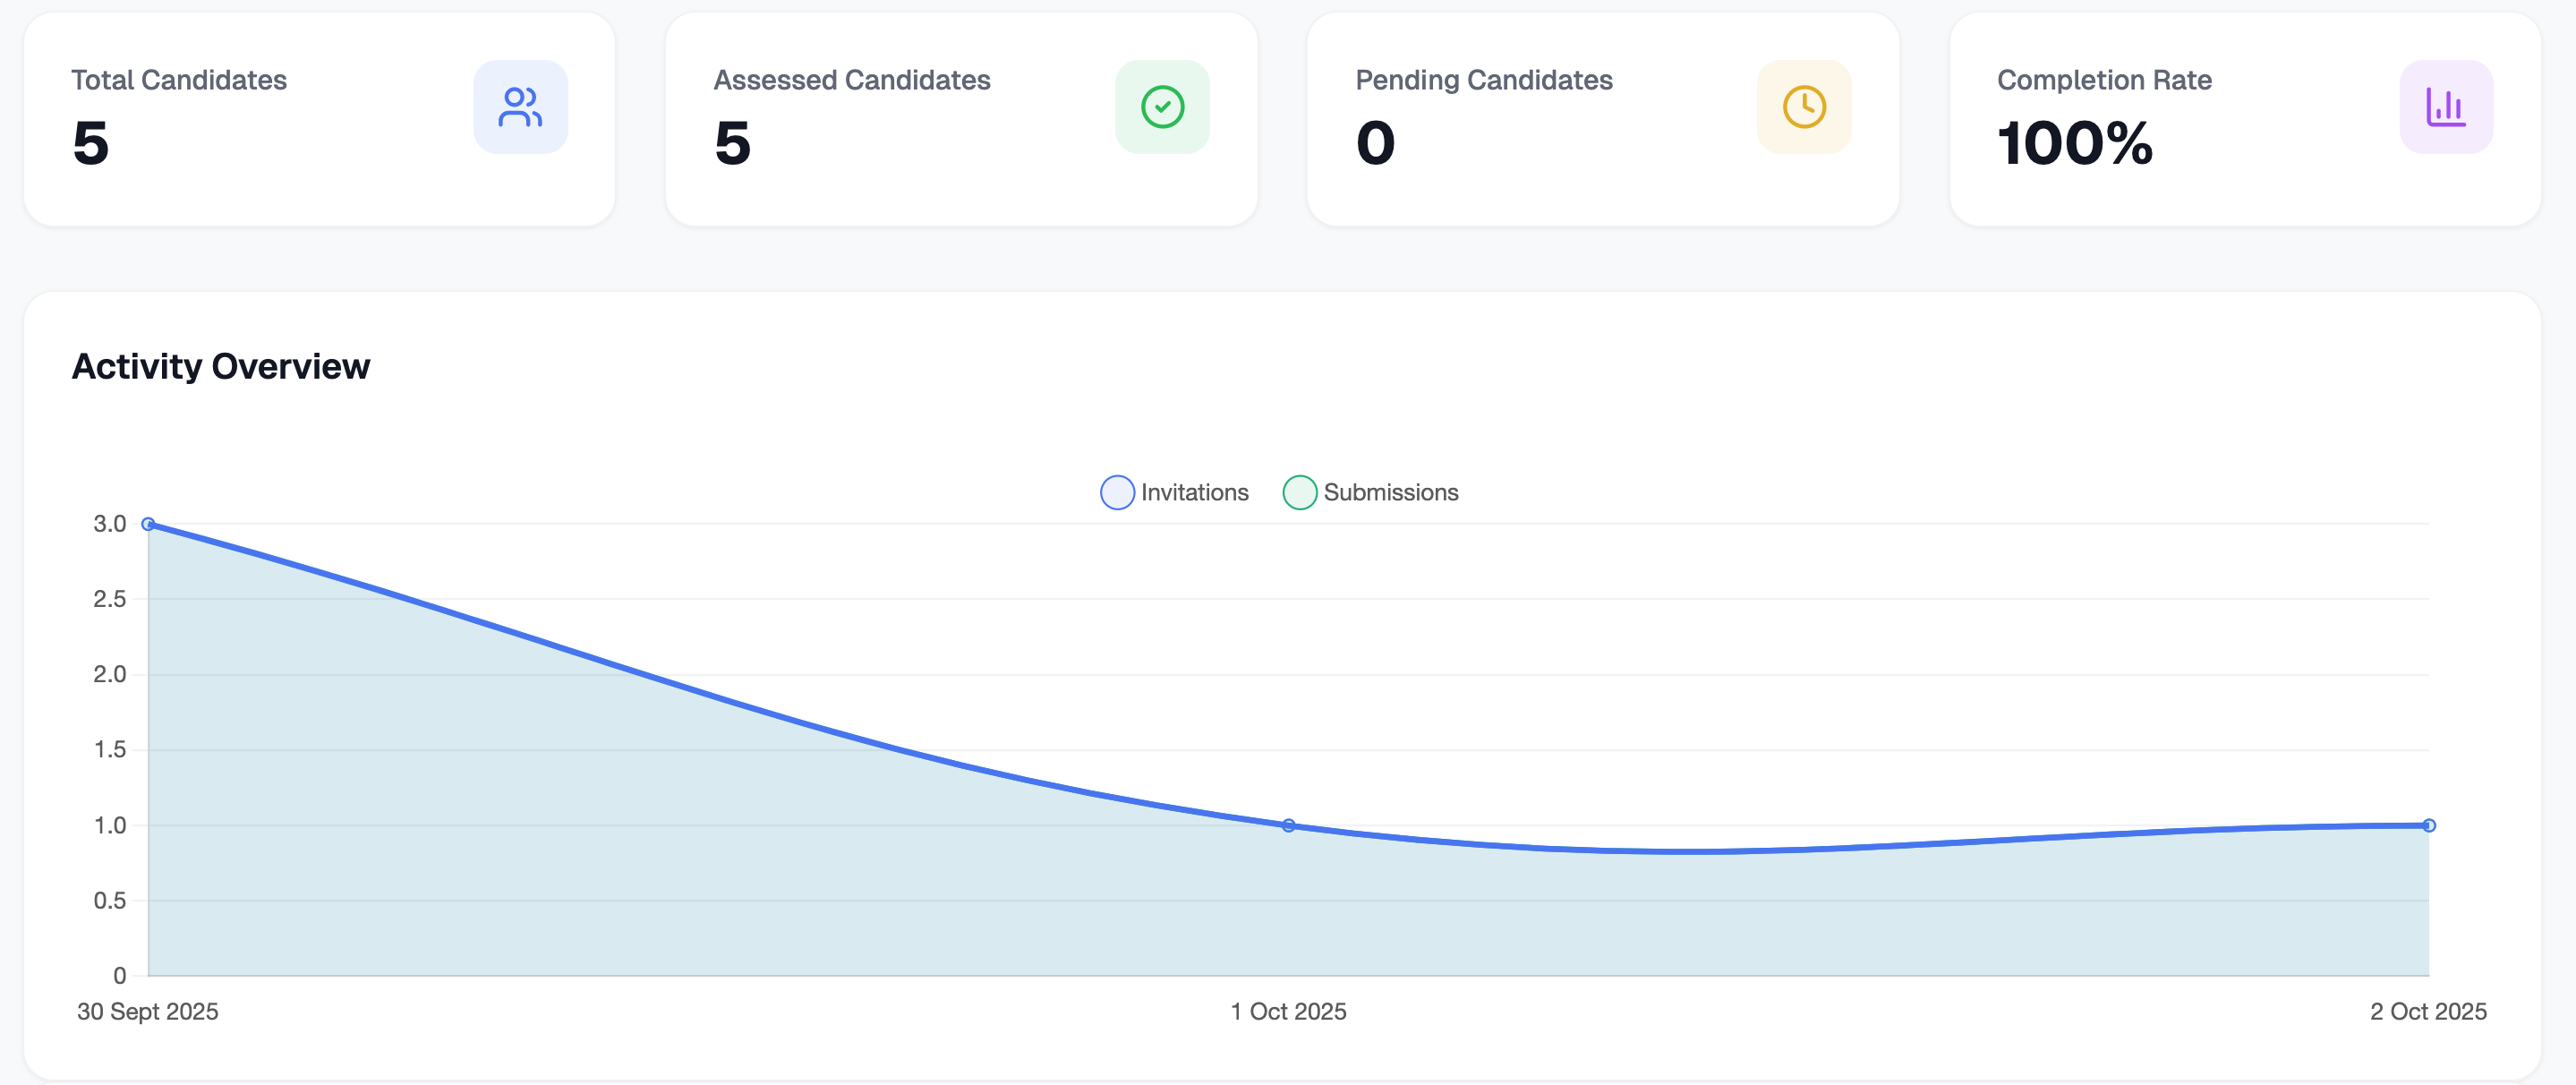Click the Assessed Candidates count of 5

coord(731,145)
